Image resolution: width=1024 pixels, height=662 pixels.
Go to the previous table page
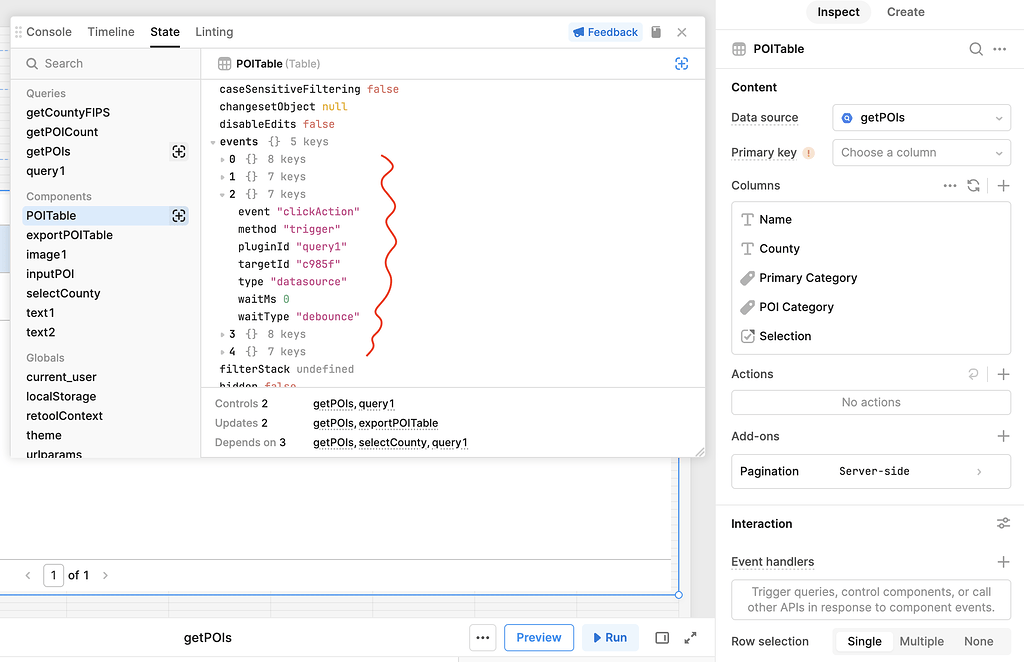[x=28, y=575]
